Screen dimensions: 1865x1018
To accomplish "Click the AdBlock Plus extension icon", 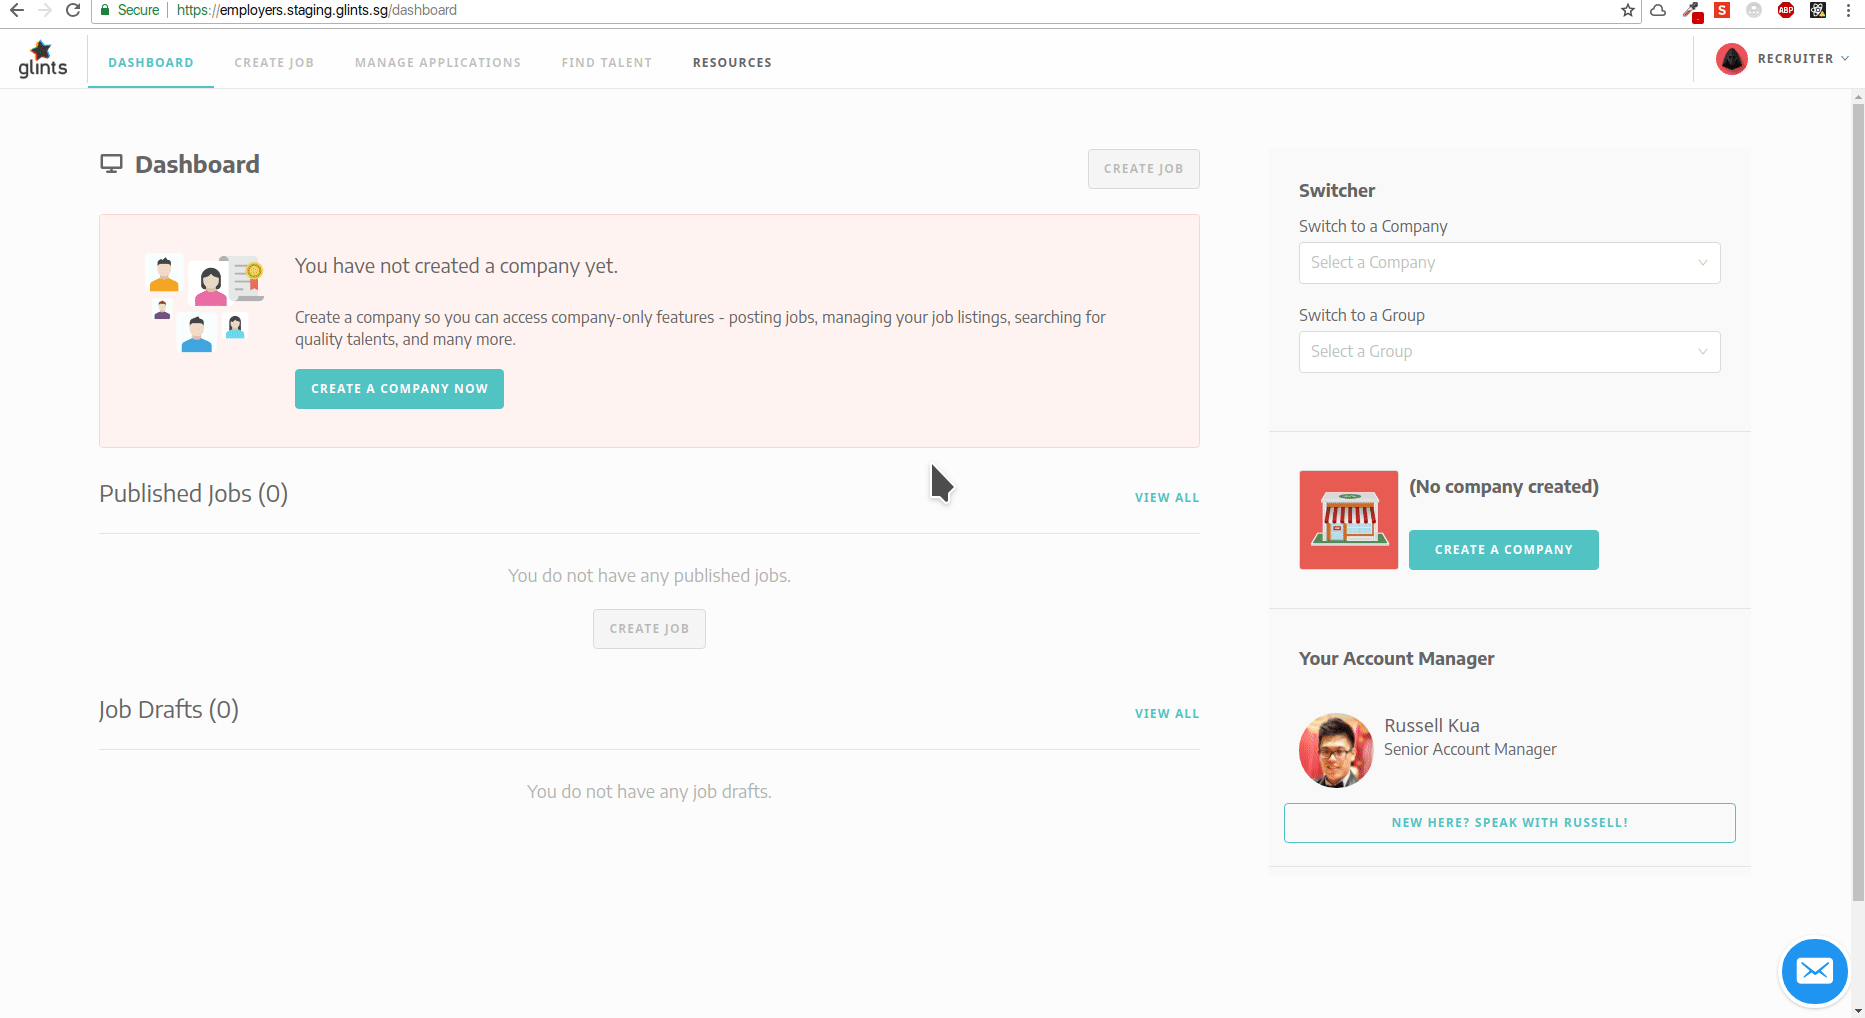I will (x=1786, y=10).
